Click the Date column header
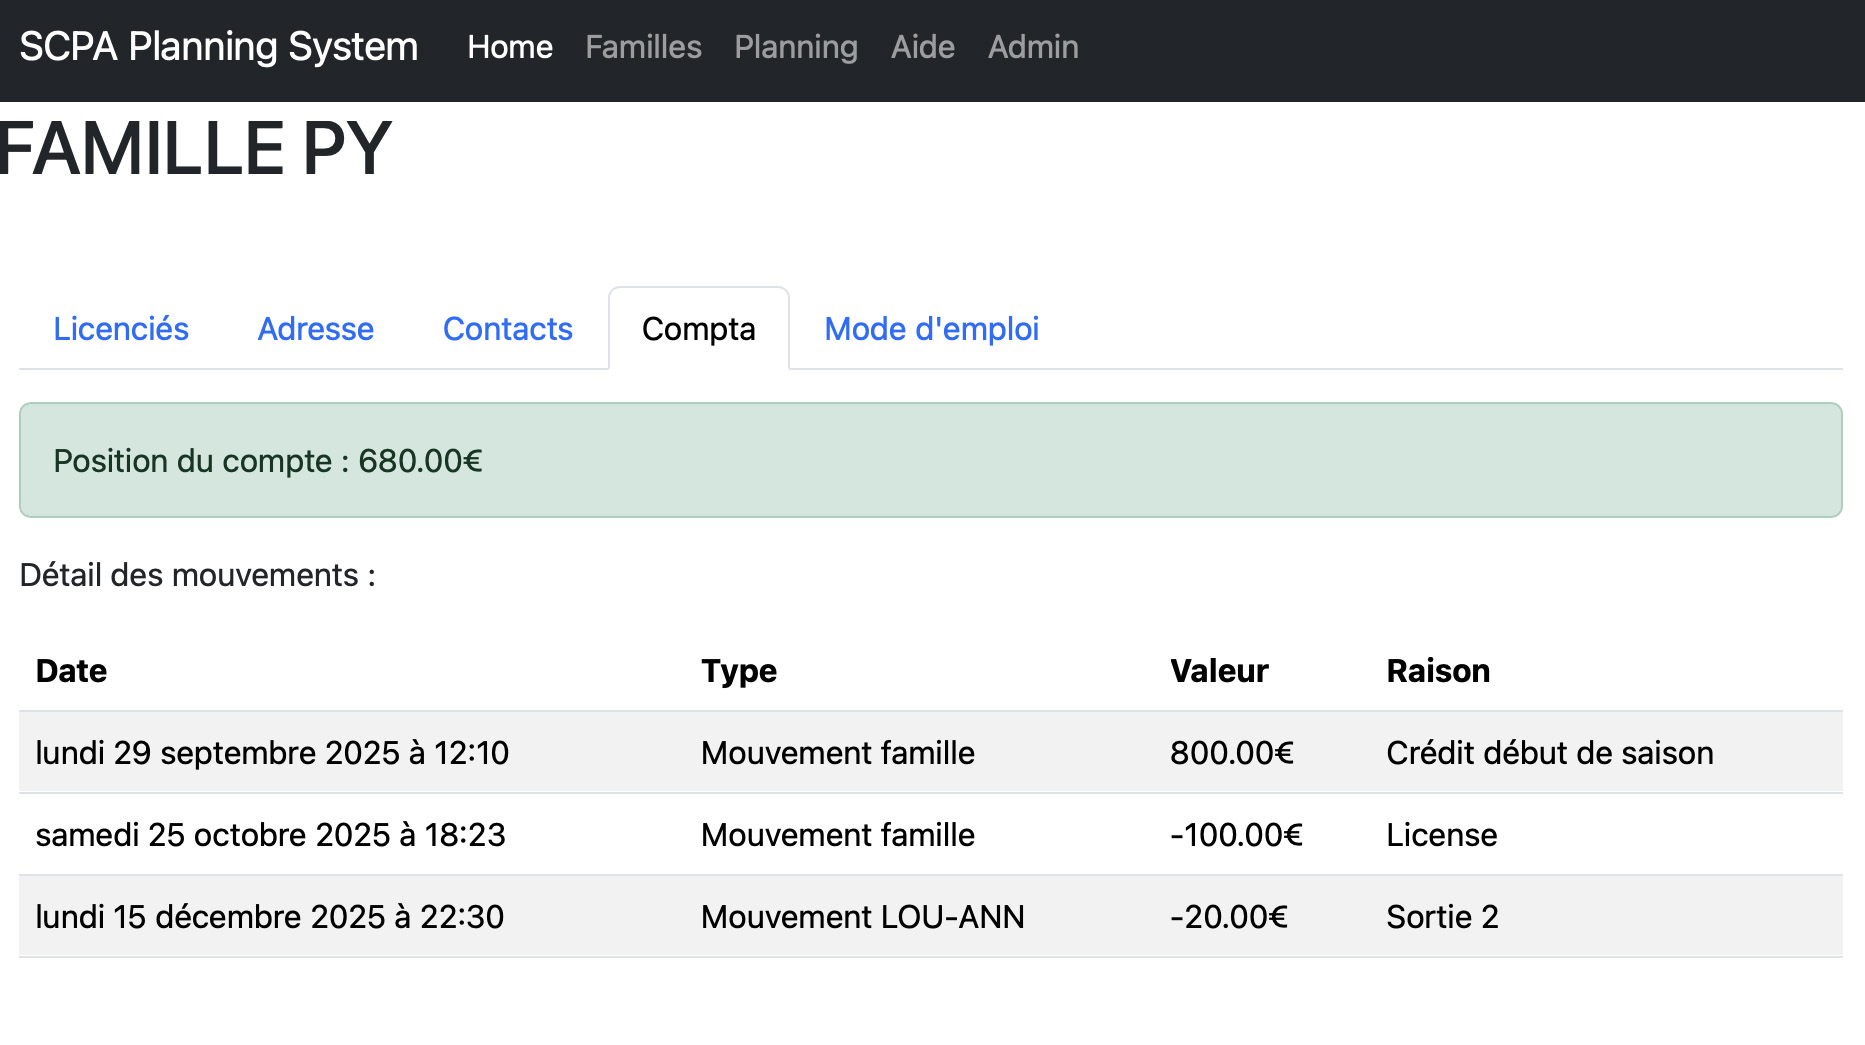This screenshot has width=1865, height=1045. tap(71, 670)
